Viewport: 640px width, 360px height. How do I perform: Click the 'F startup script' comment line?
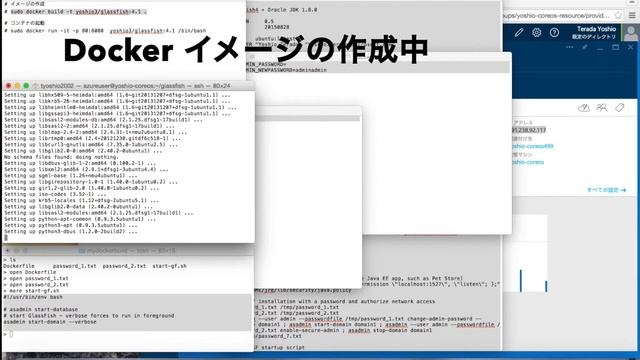(280, 348)
